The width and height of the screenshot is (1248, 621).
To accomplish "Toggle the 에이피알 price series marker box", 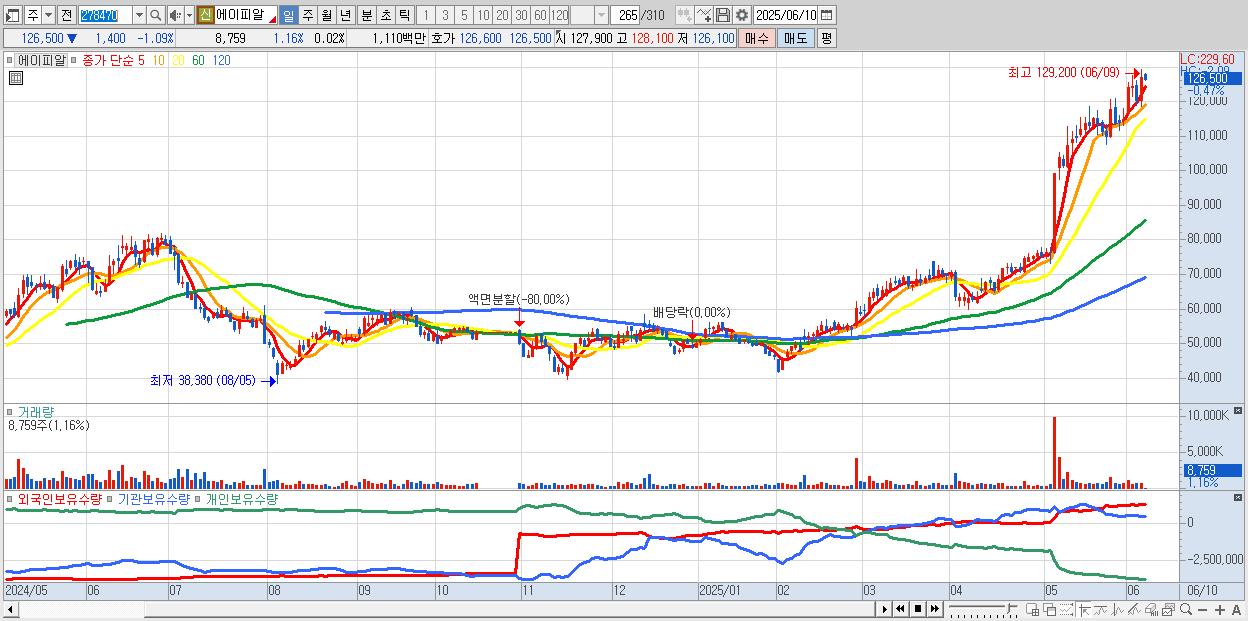I will point(11,60).
